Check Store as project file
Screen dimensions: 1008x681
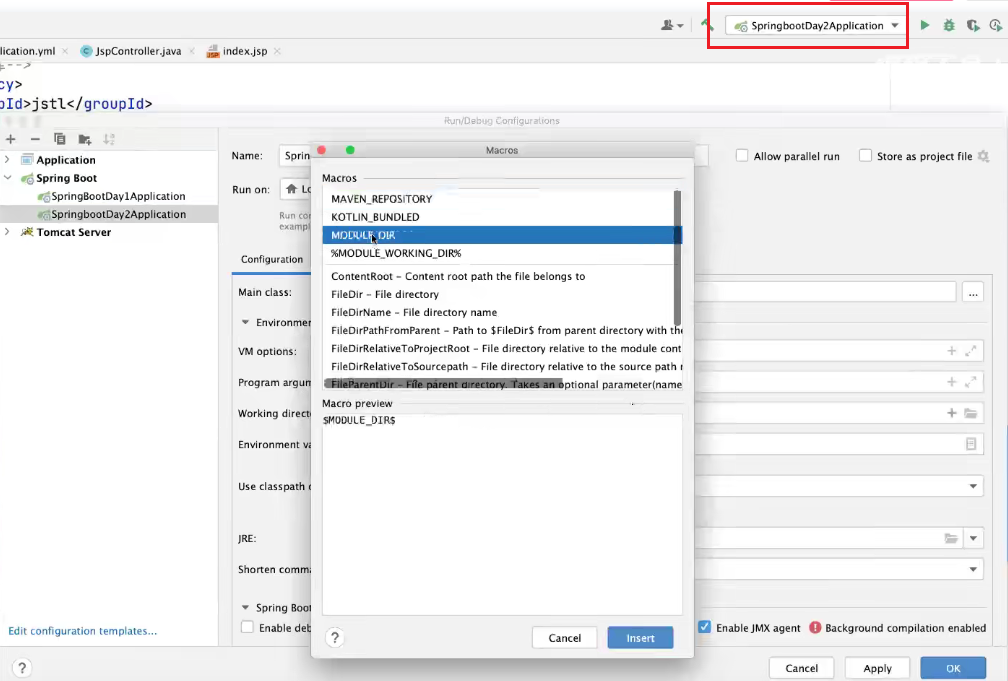[x=865, y=156]
